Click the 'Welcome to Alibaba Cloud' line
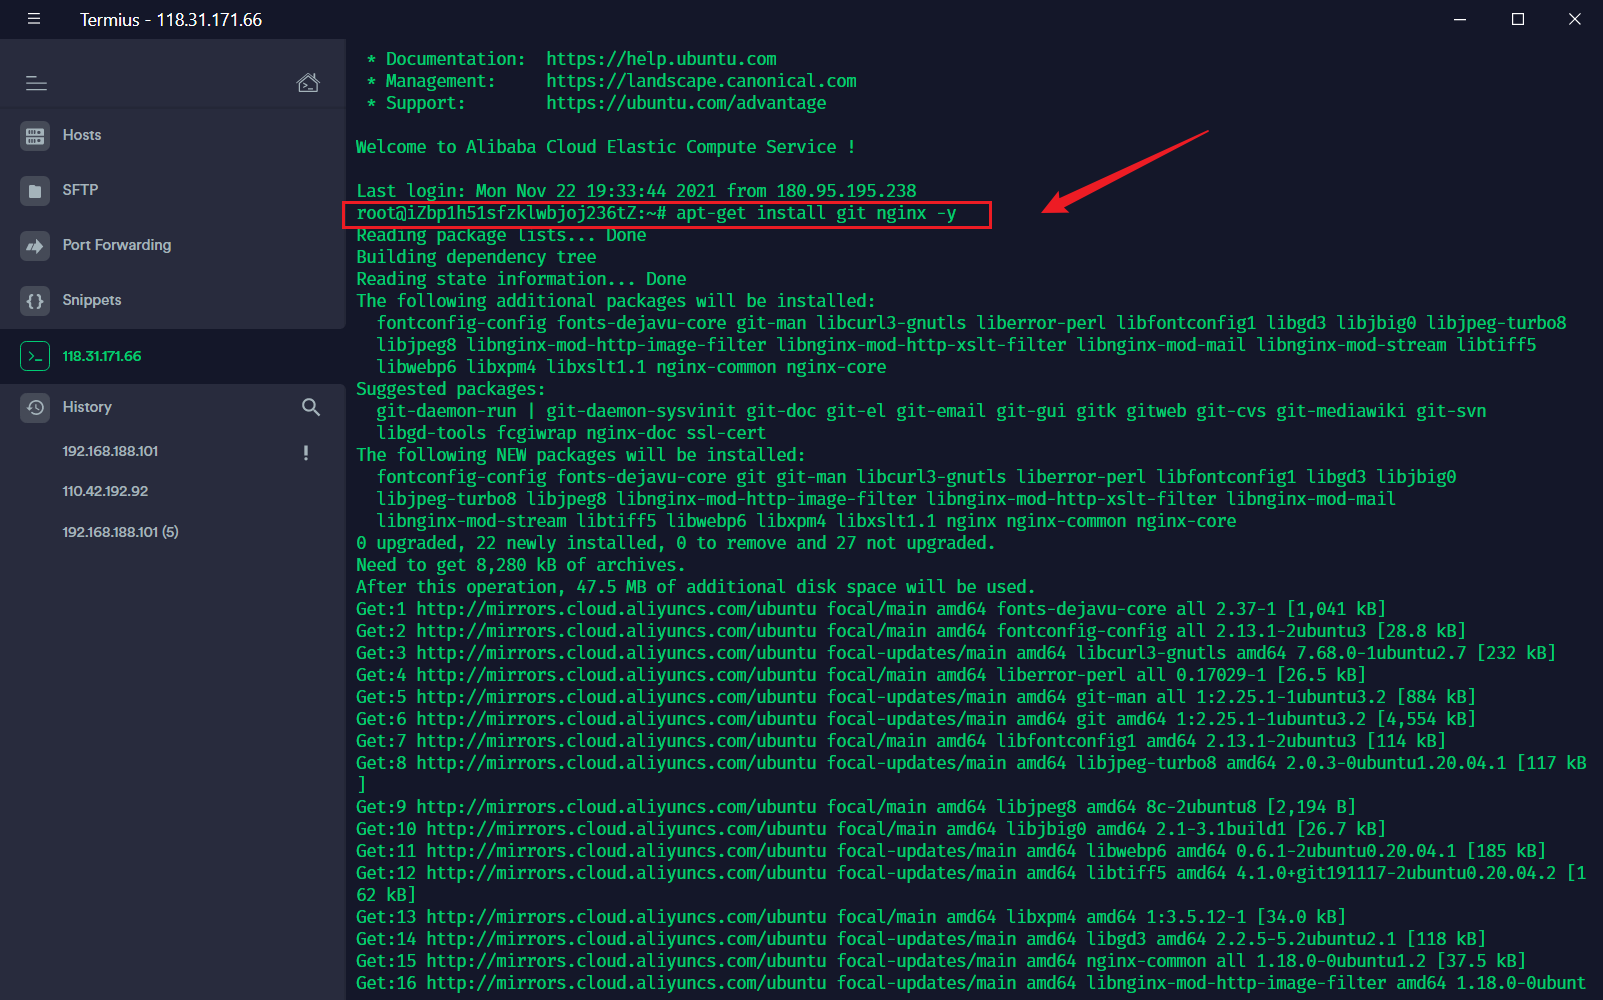 point(606,147)
